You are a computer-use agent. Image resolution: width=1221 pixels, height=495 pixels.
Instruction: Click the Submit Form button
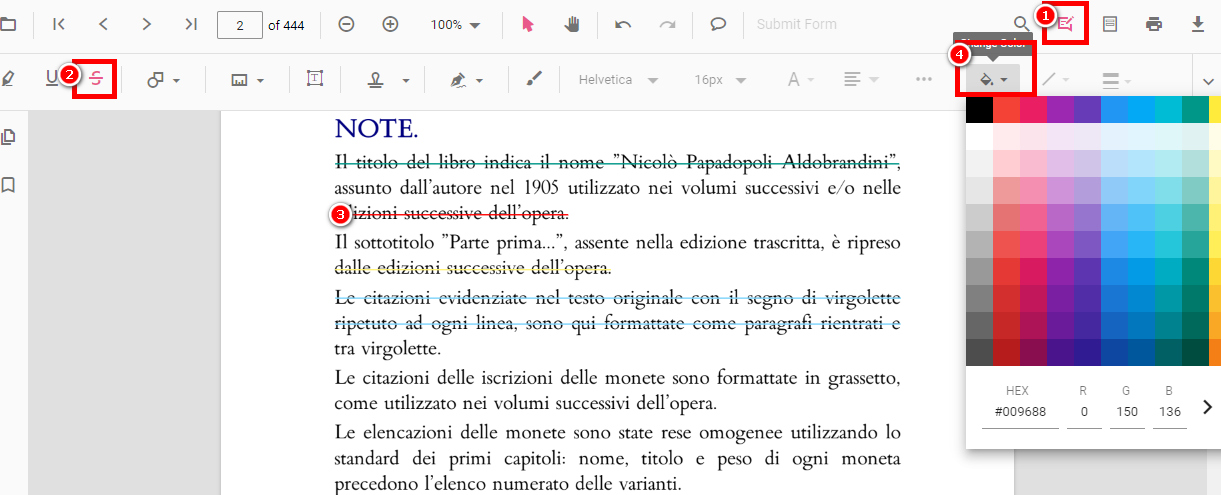tap(795, 24)
